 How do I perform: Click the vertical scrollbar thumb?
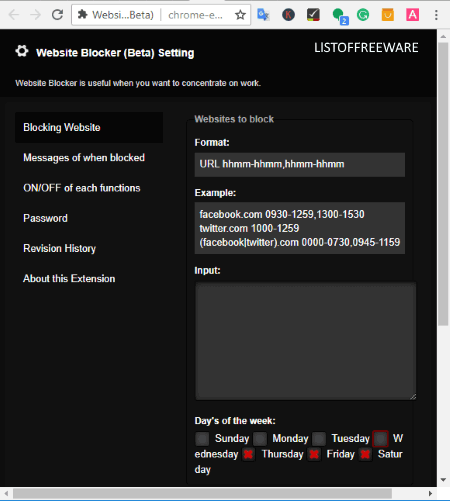click(x=443, y=184)
